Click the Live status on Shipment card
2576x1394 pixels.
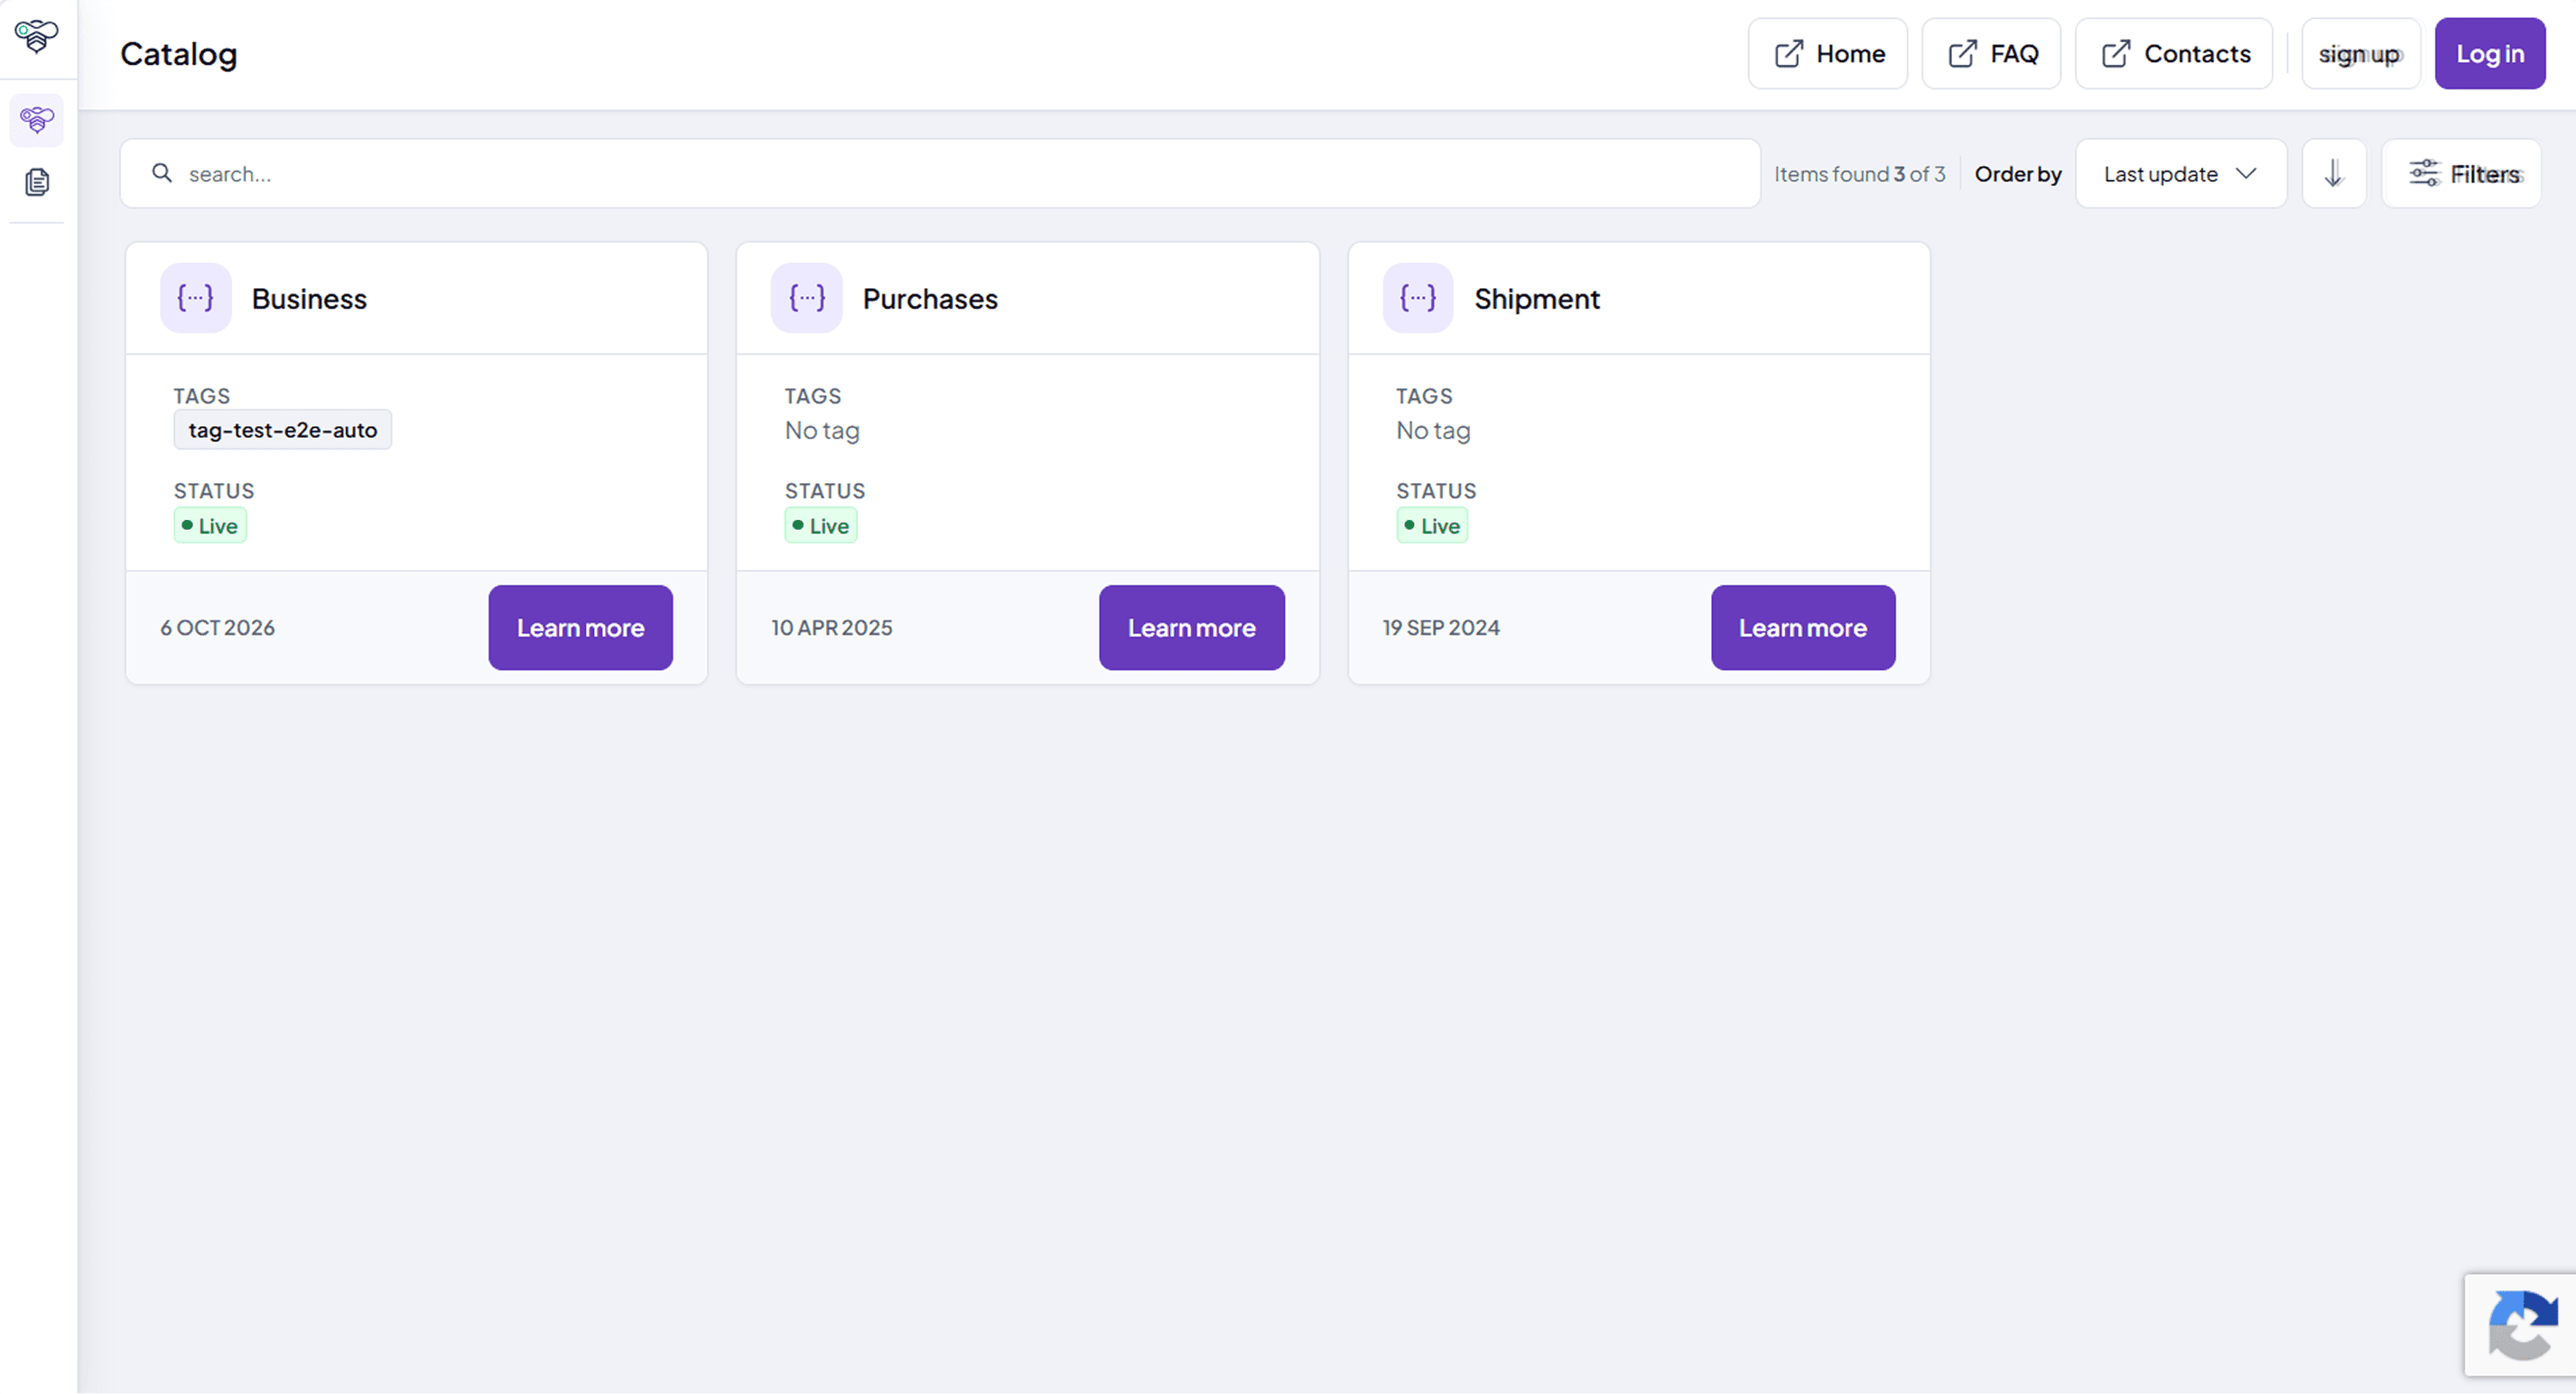point(1432,526)
